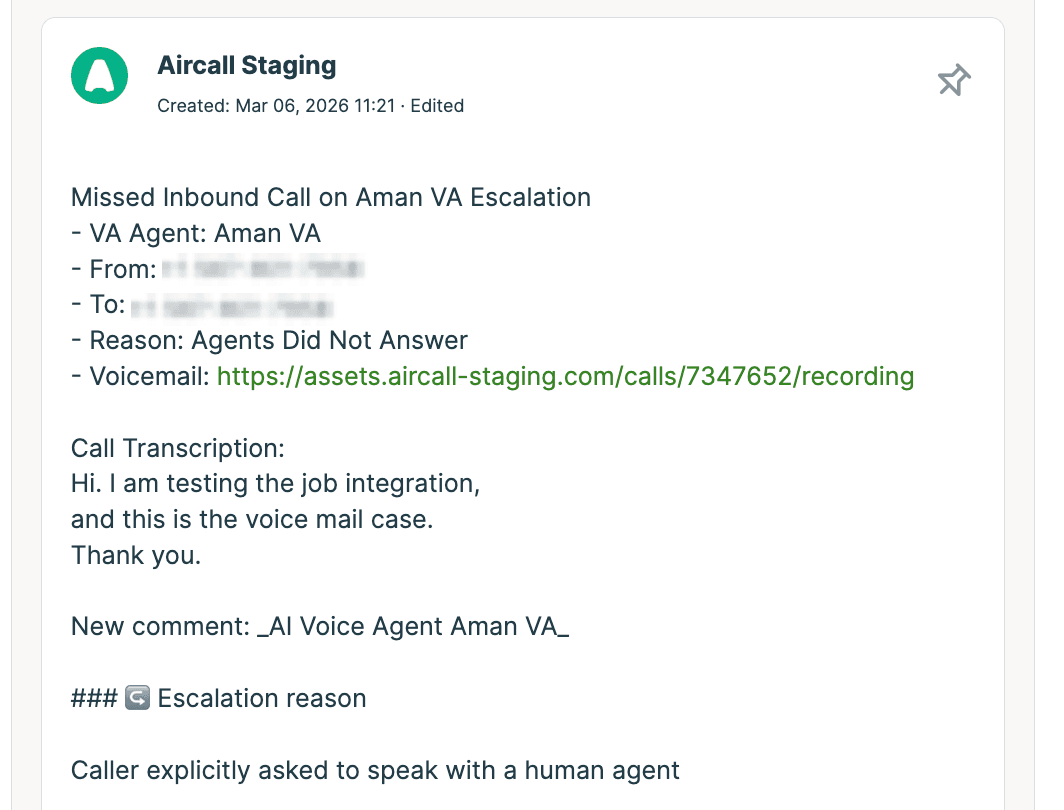Click the Thank you line
This screenshot has height=810, width=1064.
[x=136, y=555]
